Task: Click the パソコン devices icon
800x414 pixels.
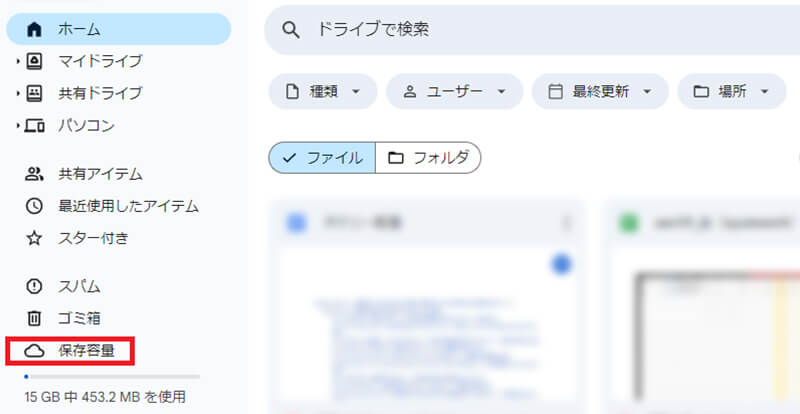Action: (34, 126)
